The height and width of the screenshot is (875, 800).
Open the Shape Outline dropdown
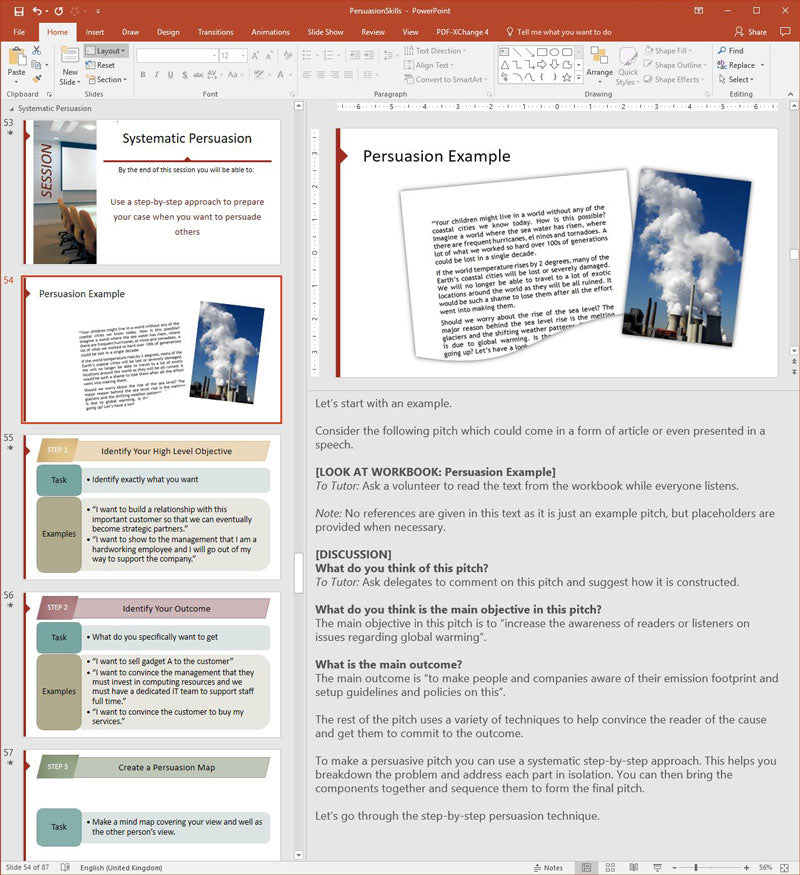(x=674, y=65)
